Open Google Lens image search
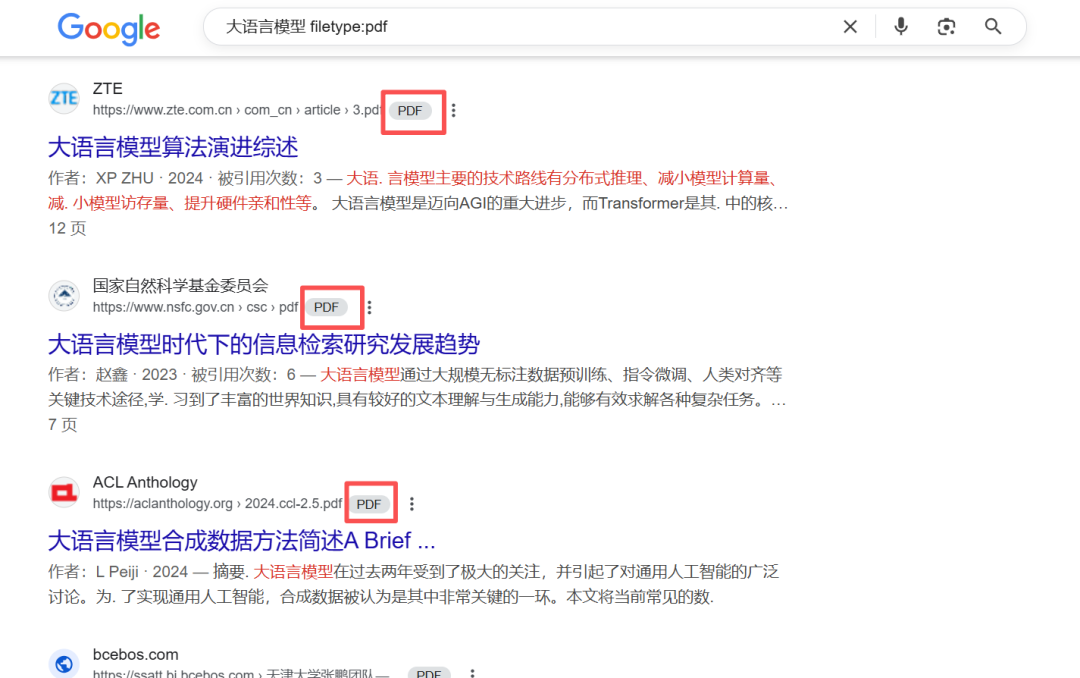This screenshot has width=1080, height=678. (x=946, y=26)
